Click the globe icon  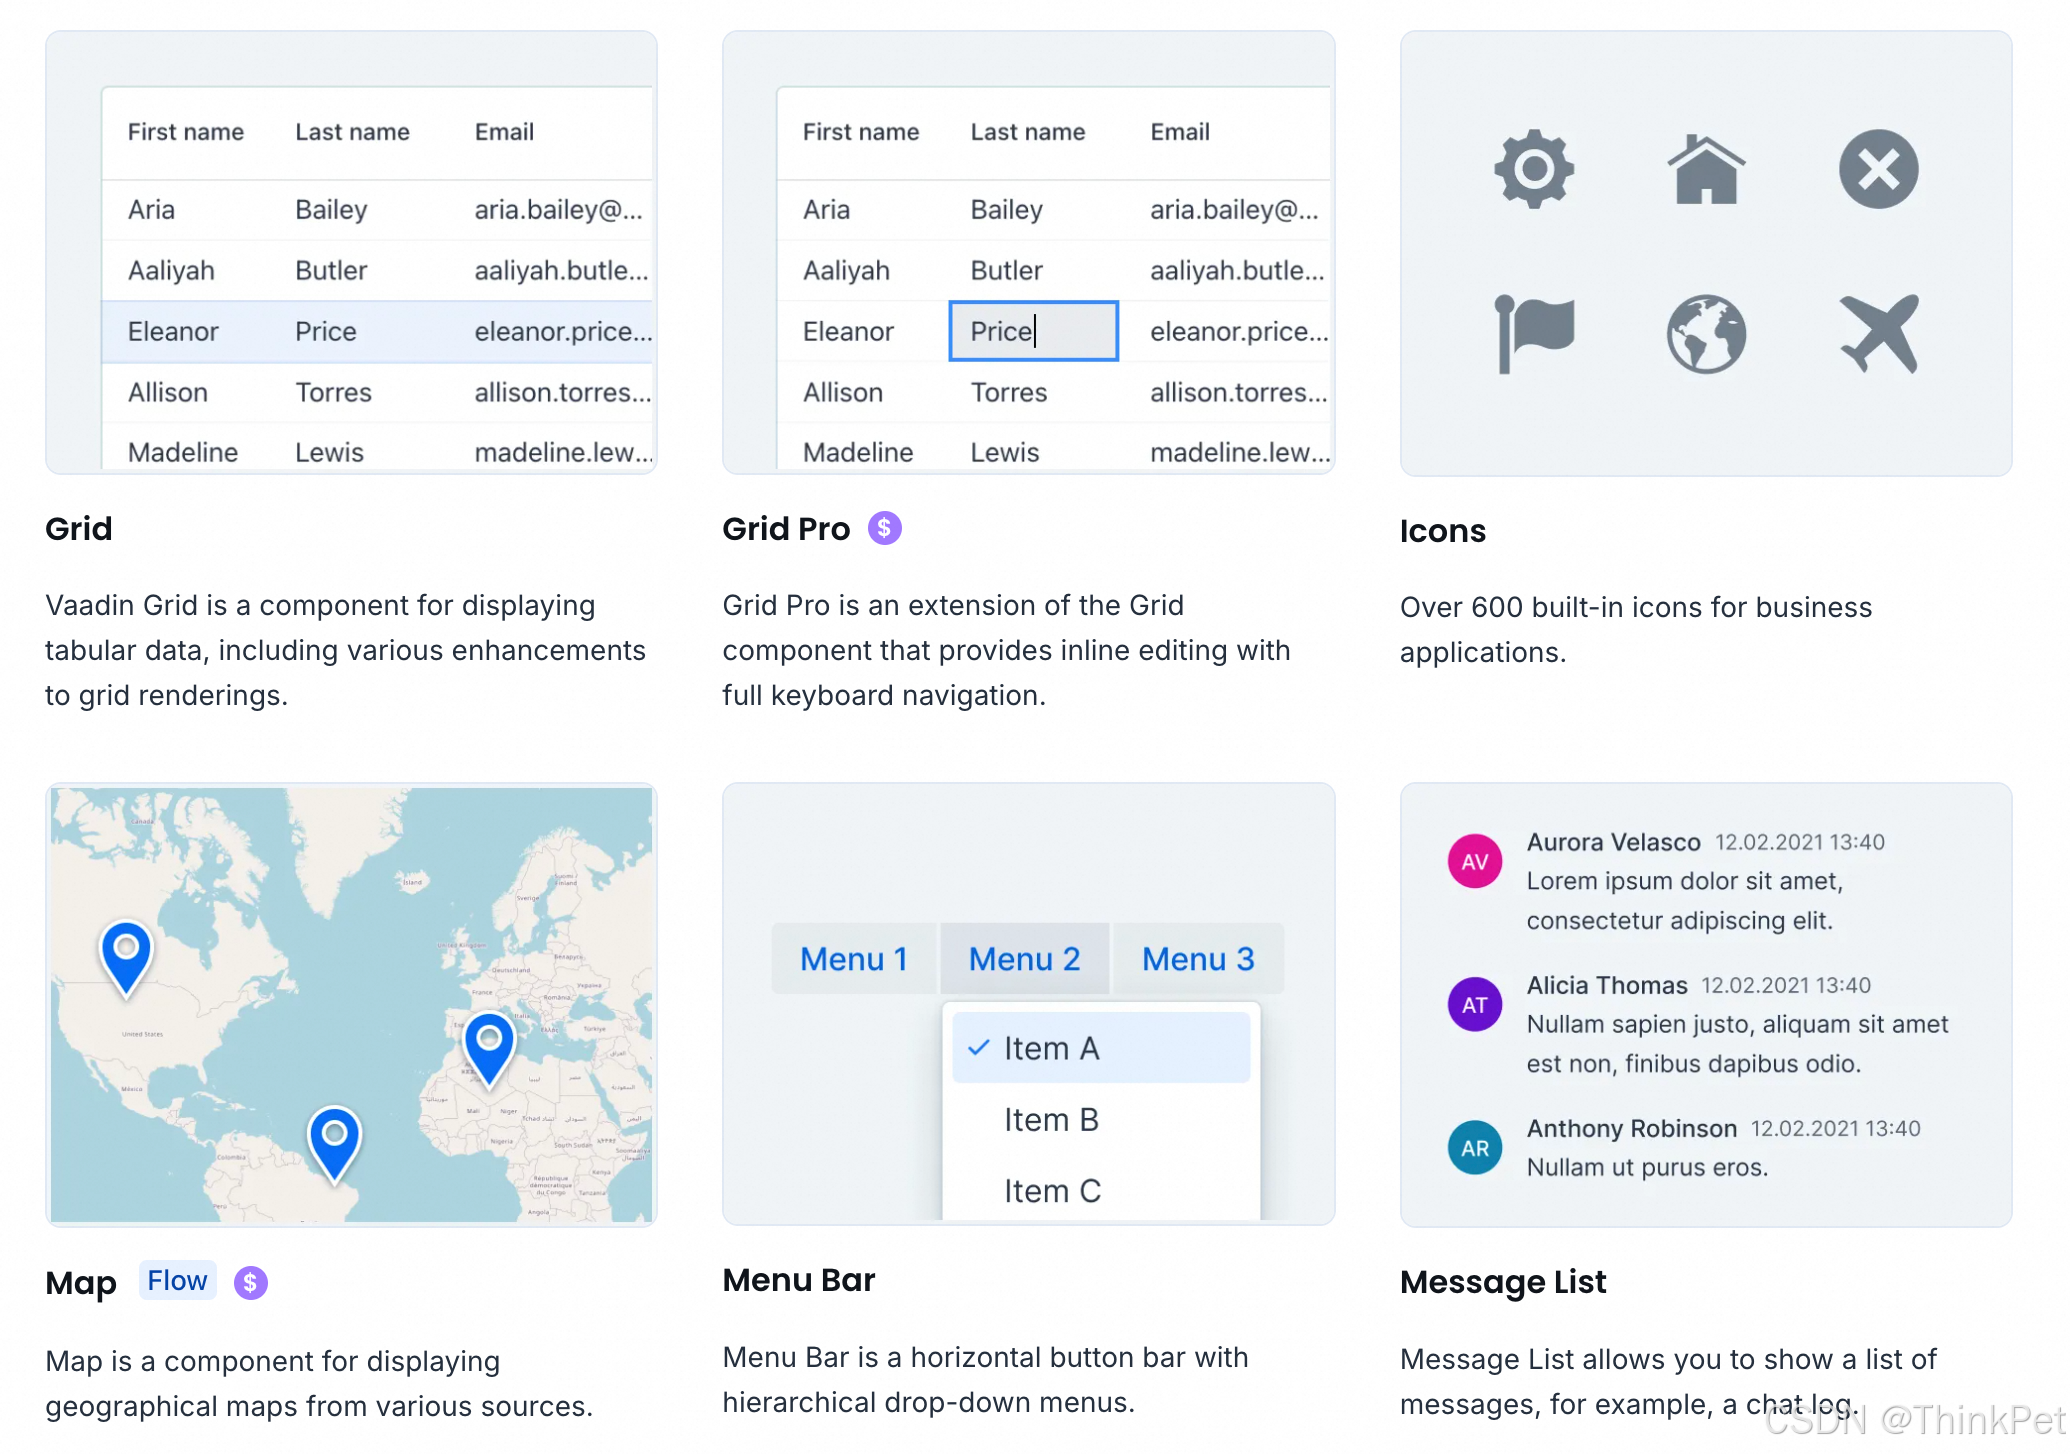point(1706,334)
